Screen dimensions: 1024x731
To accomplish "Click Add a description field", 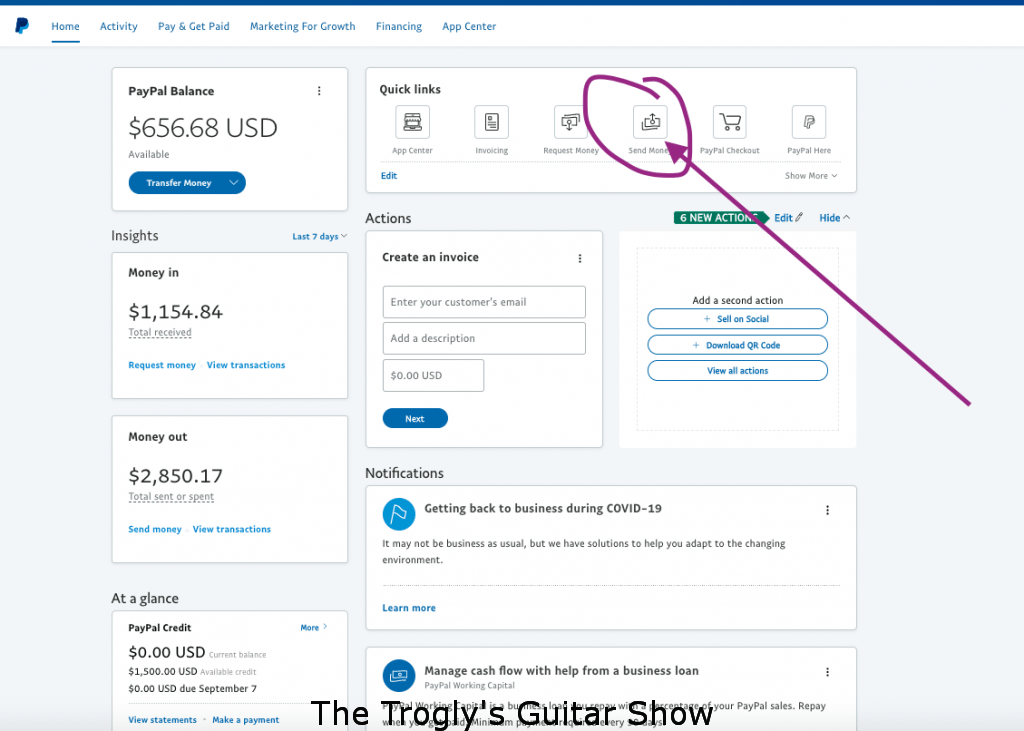I will click(x=484, y=338).
